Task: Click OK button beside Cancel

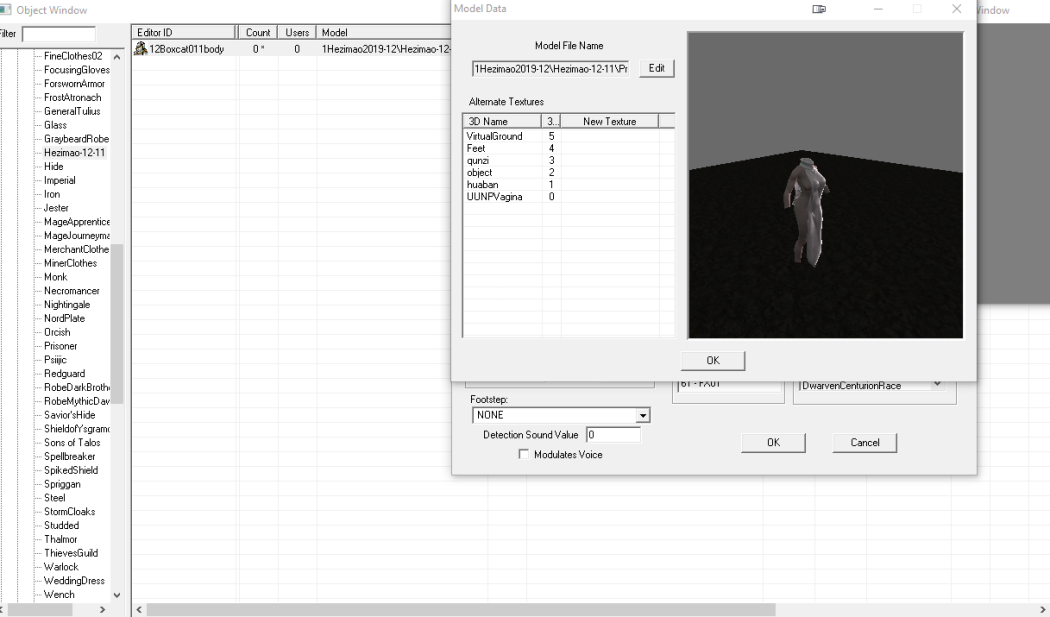Action: pyautogui.click(x=773, y=443)
